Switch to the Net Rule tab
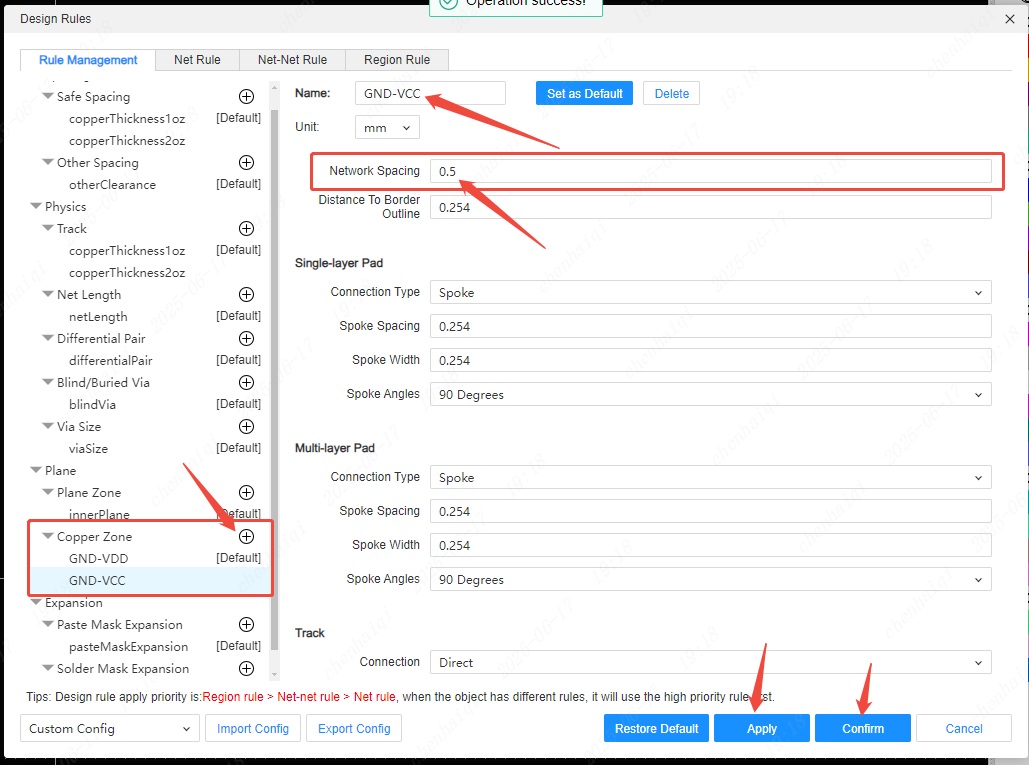 click(x=197, y=60)
